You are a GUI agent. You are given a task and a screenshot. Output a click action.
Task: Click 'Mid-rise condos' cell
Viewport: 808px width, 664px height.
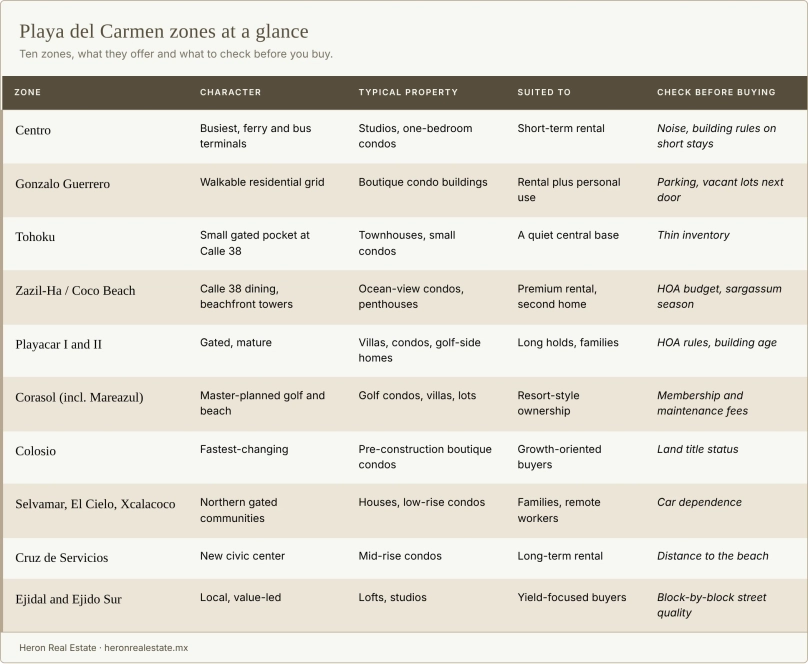coord(400,556)
